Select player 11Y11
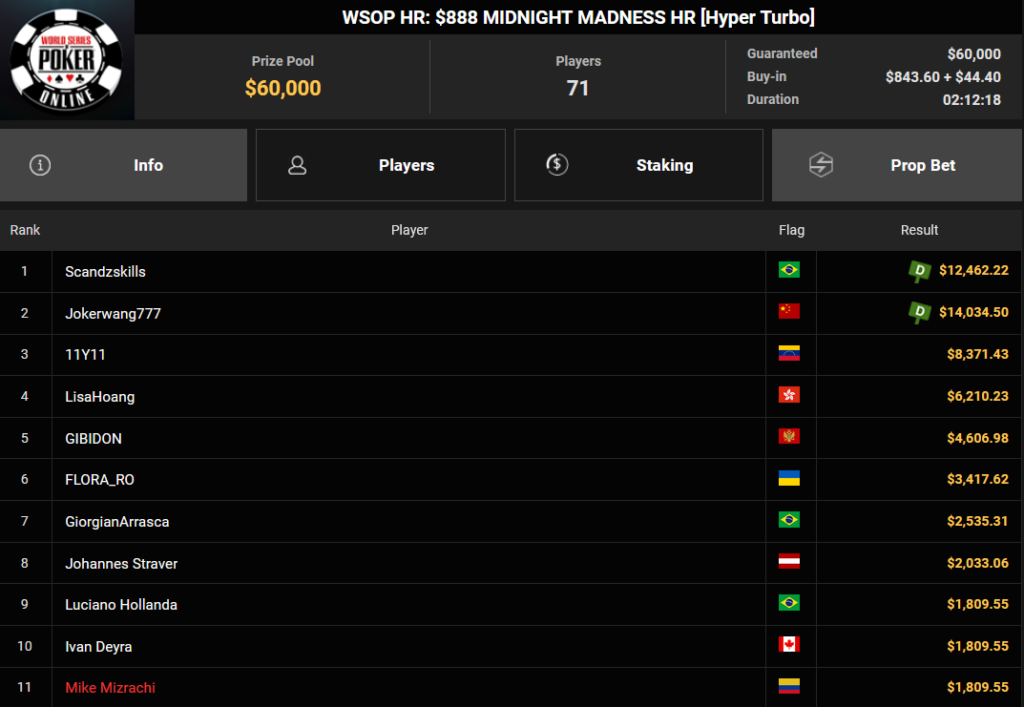Image resolution: width=1024 pixels, height=707 pixels. pyautogui.click(x=85, y=354)
